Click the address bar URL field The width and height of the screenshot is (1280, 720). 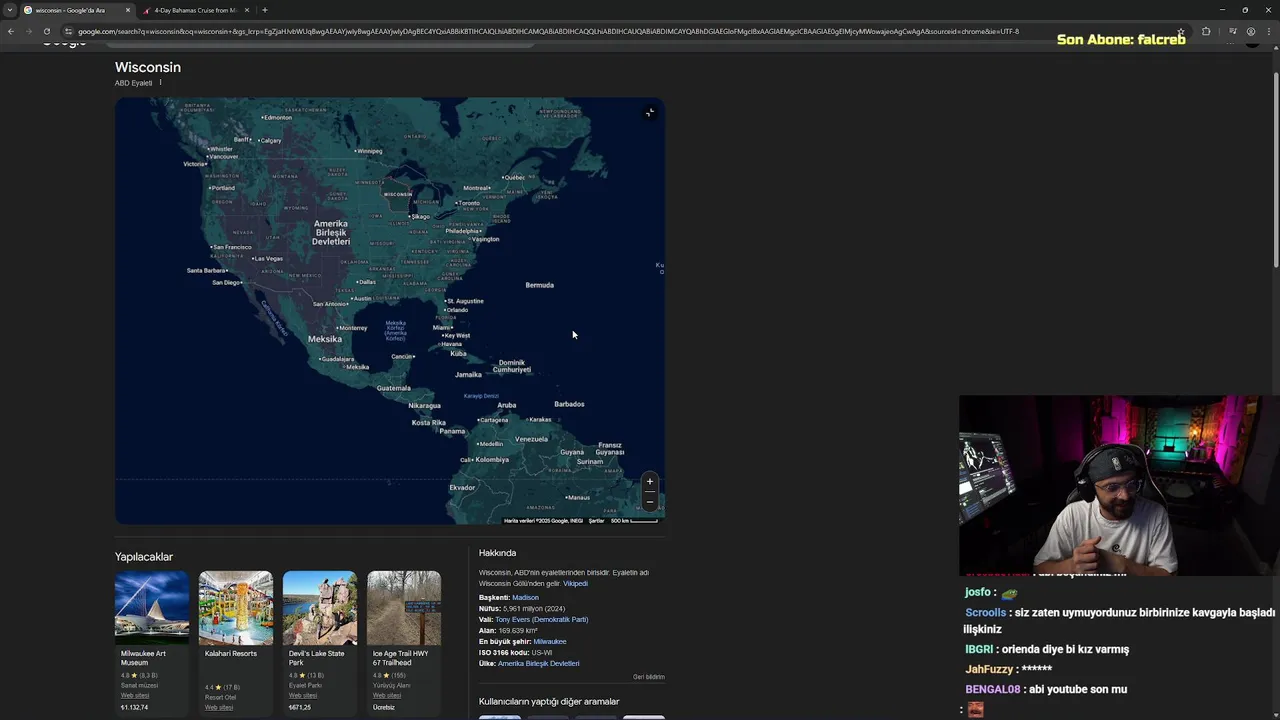coord(550,31)
